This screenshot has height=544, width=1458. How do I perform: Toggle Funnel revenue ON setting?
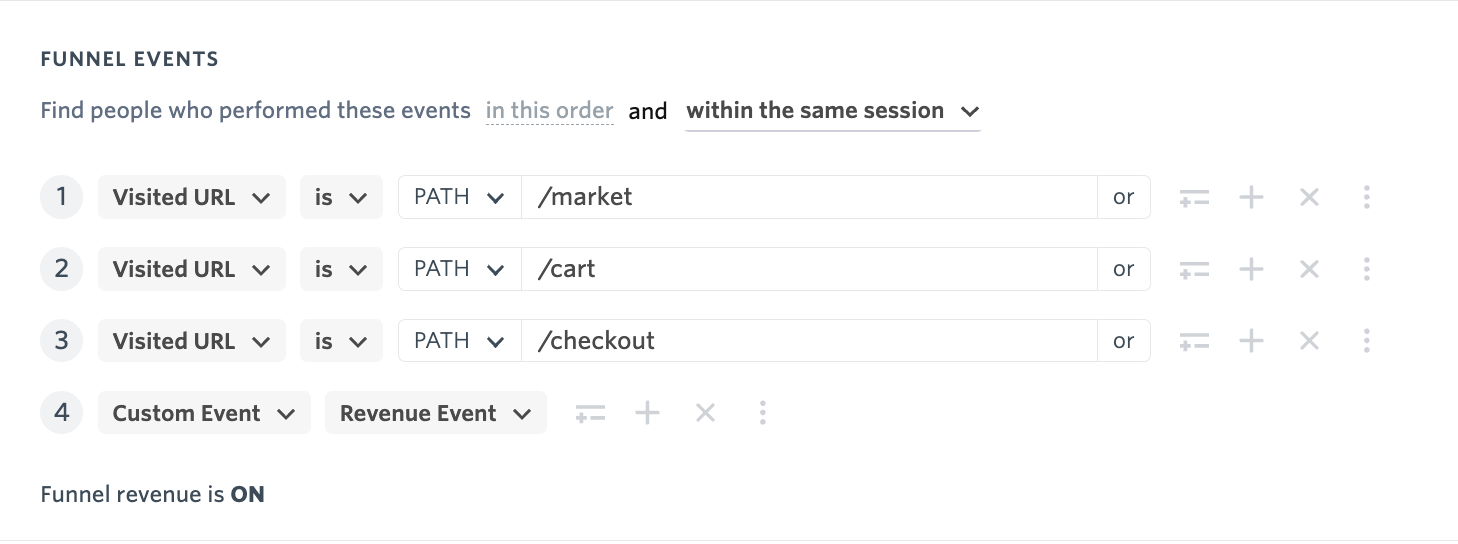[x=248, y=494]
